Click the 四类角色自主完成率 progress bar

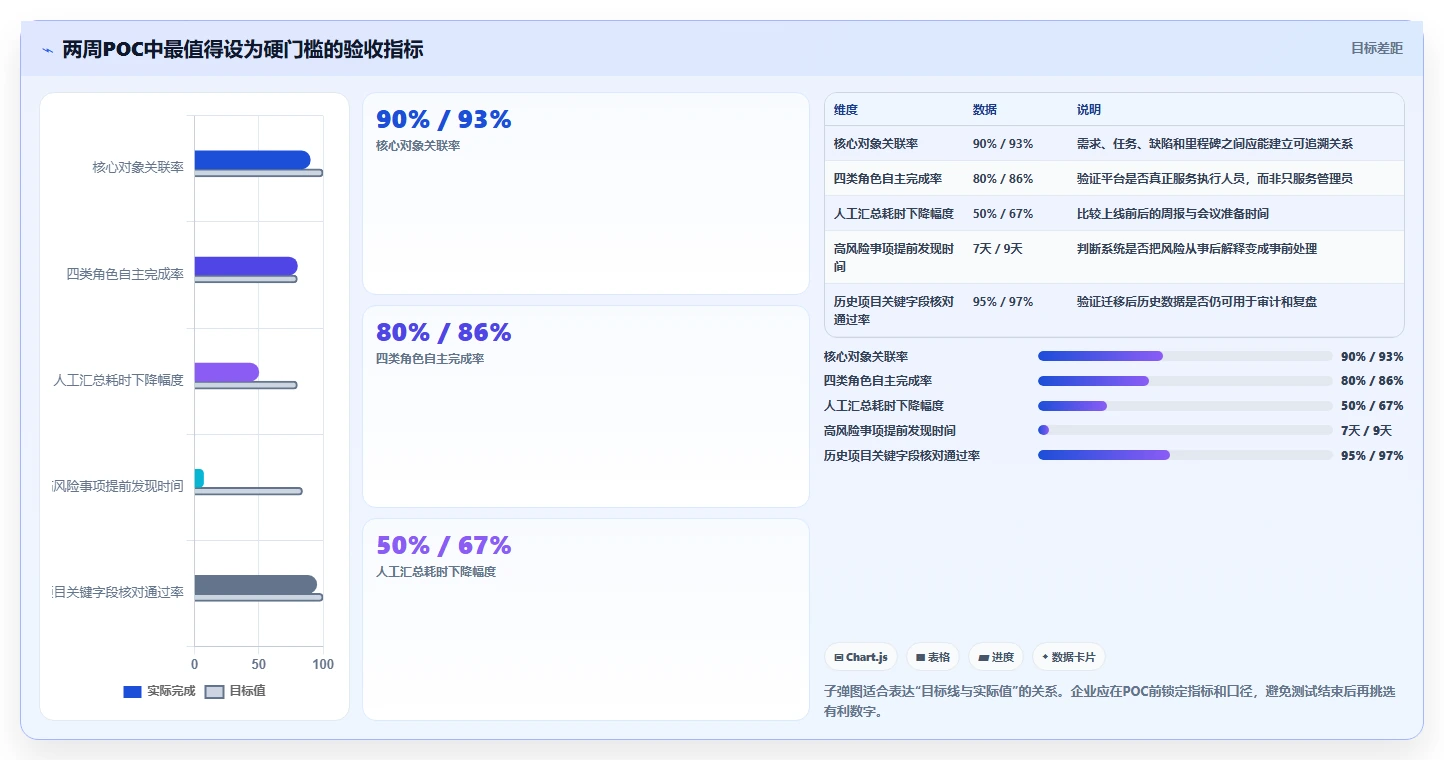[1185, 381]
